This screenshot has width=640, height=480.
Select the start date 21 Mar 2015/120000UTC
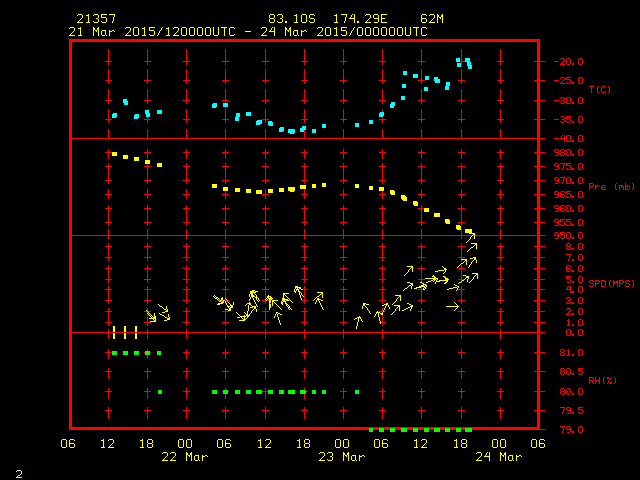(152, 32)
